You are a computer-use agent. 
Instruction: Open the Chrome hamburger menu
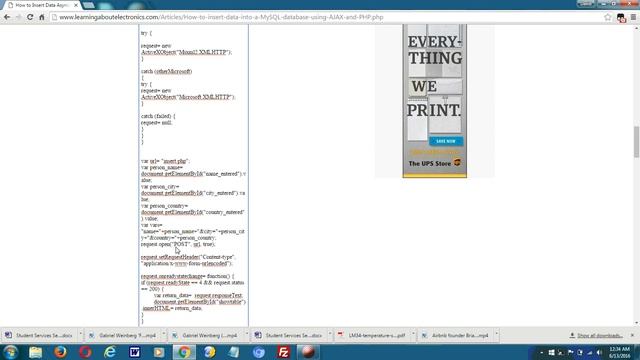click(x=633, y=17)
